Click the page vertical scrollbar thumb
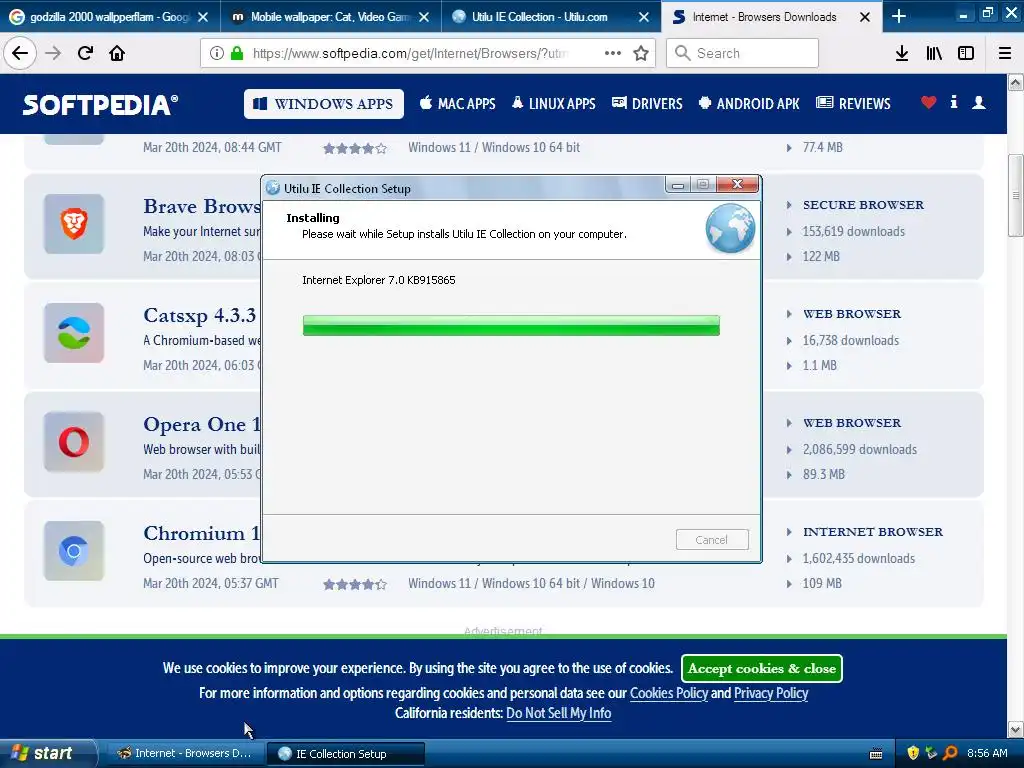1024x768 pixels. [1016, 195]
